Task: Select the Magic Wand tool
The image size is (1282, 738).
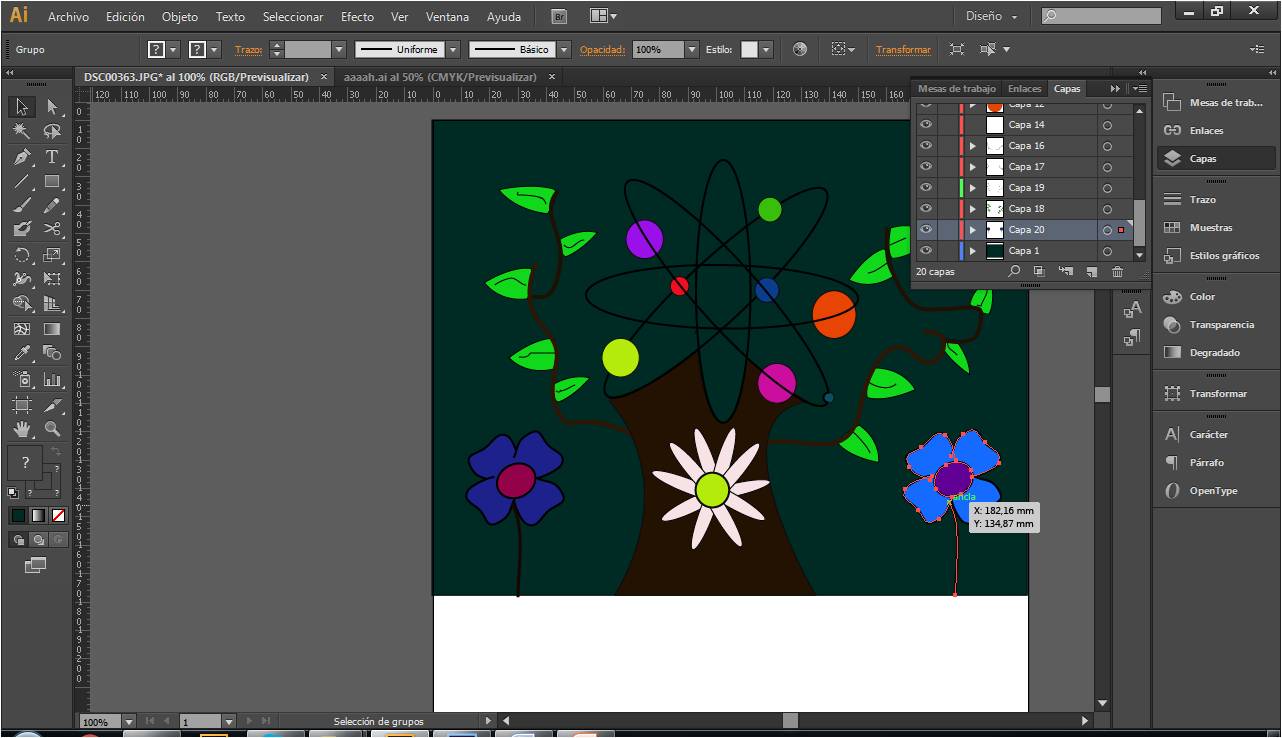Action: [22, 131]
